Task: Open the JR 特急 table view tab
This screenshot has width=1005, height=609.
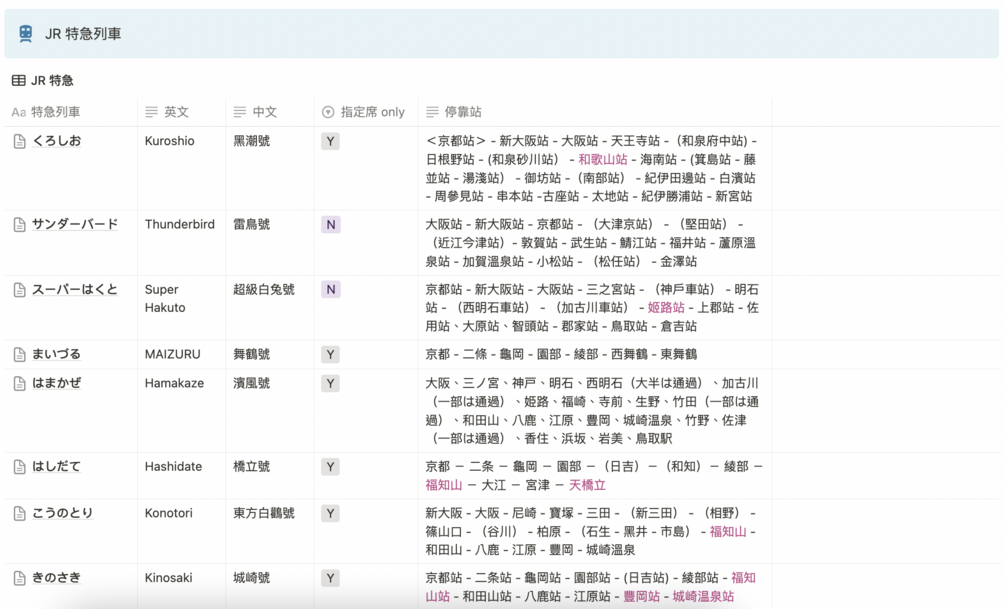Action: point(43,80)
